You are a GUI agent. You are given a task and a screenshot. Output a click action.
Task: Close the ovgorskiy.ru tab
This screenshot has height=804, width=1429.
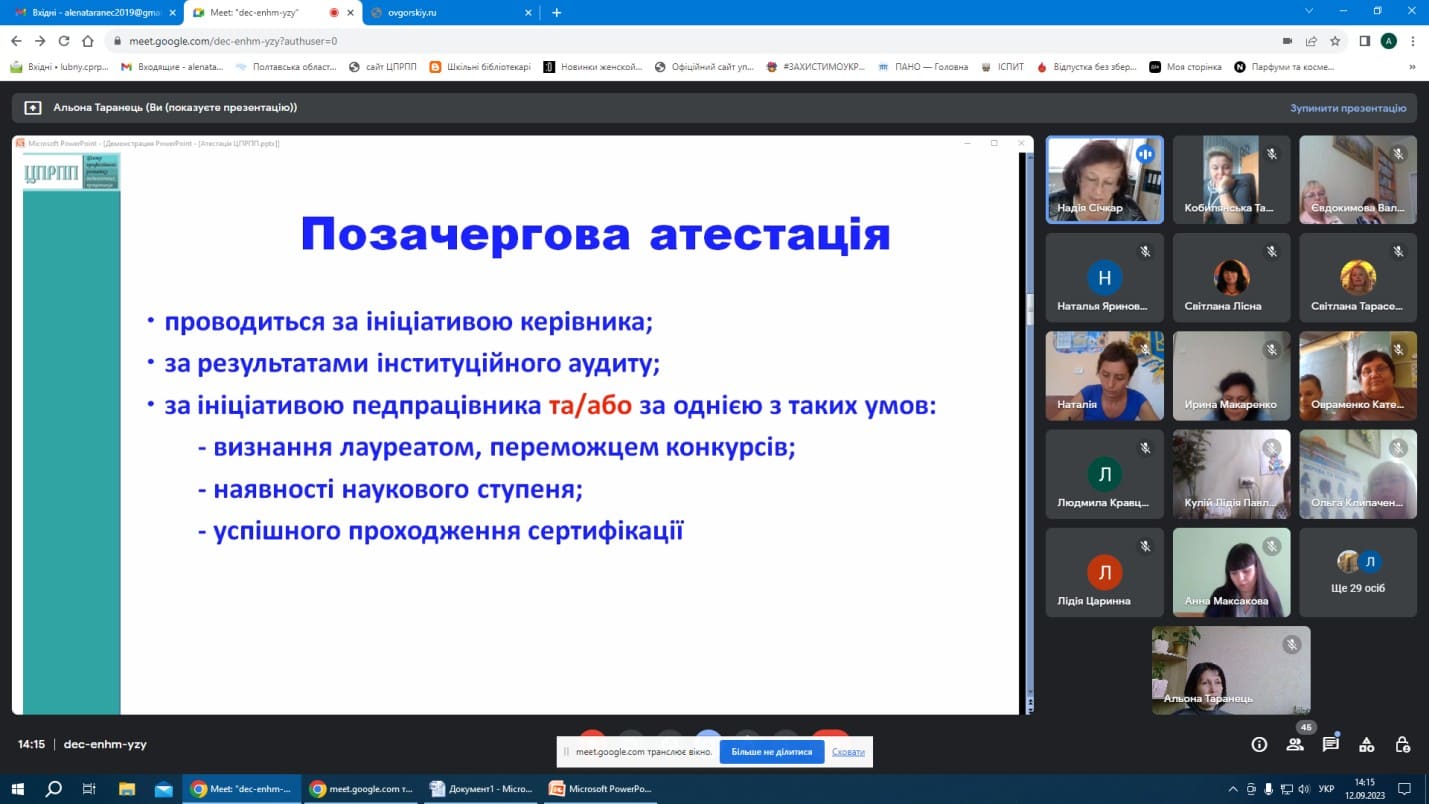[526, 13]
